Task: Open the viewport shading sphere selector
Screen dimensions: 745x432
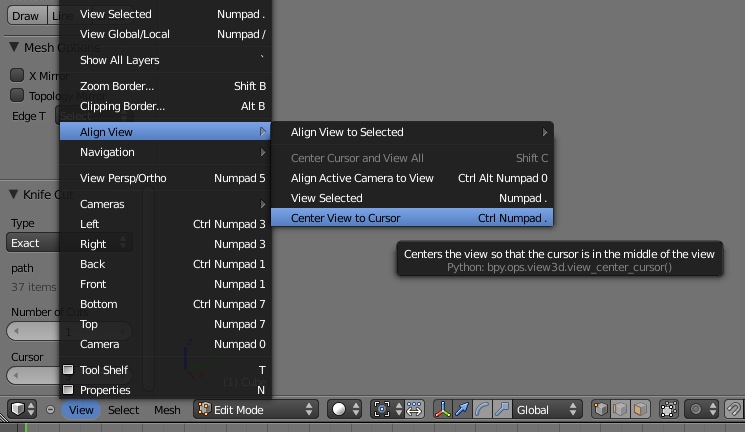Action: point(344,409)
